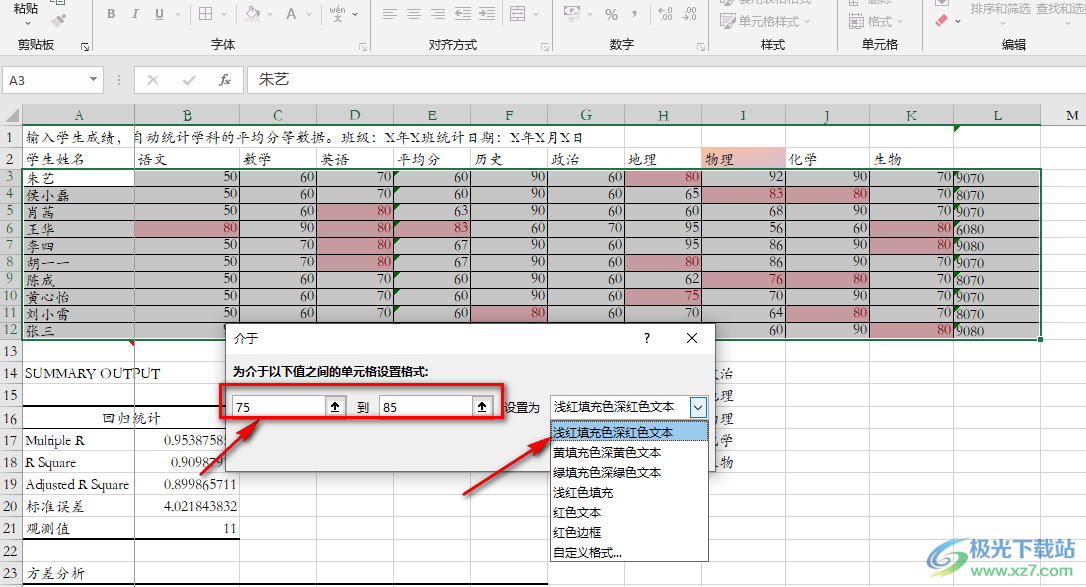Viewport: 1086px width, 587px height.
Task: Click the formula bar Cancel X icon
Action: (x=153, y=80)
